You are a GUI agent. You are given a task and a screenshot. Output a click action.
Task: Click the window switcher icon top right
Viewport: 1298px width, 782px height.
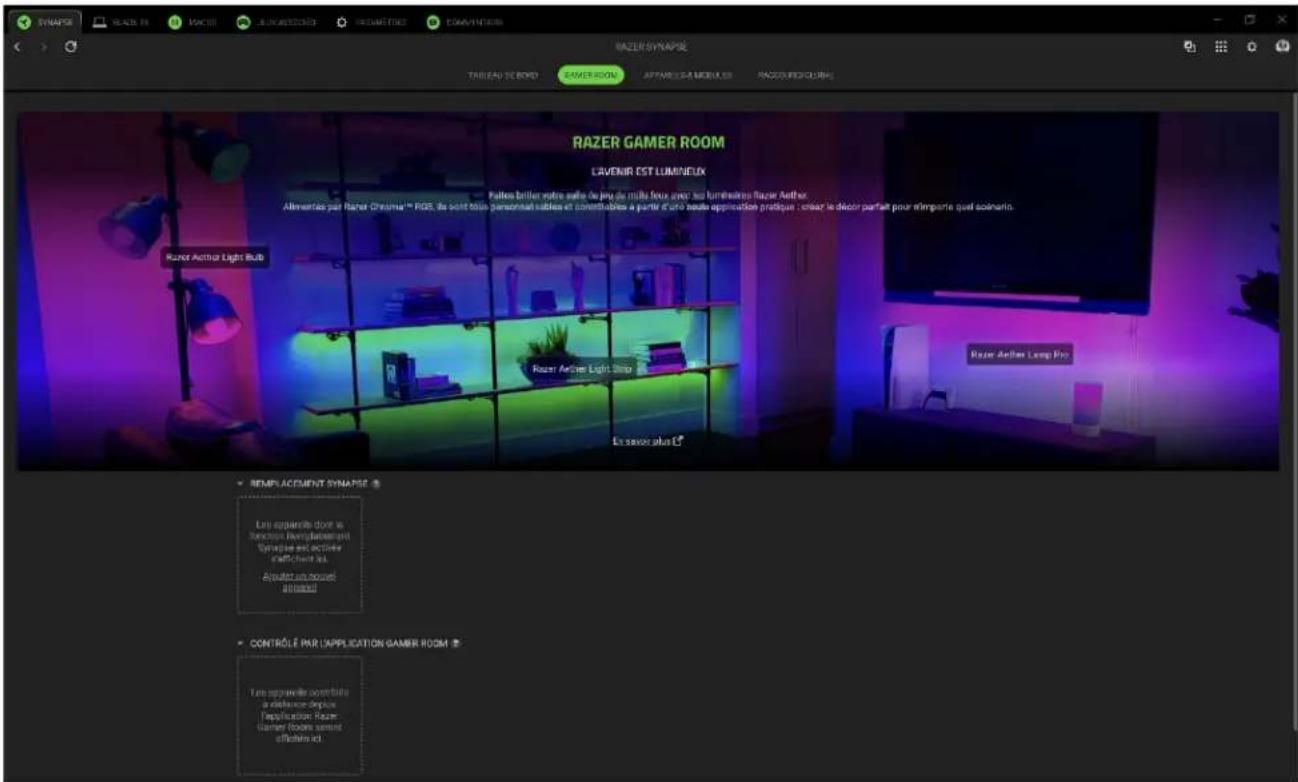[1191, 47]
